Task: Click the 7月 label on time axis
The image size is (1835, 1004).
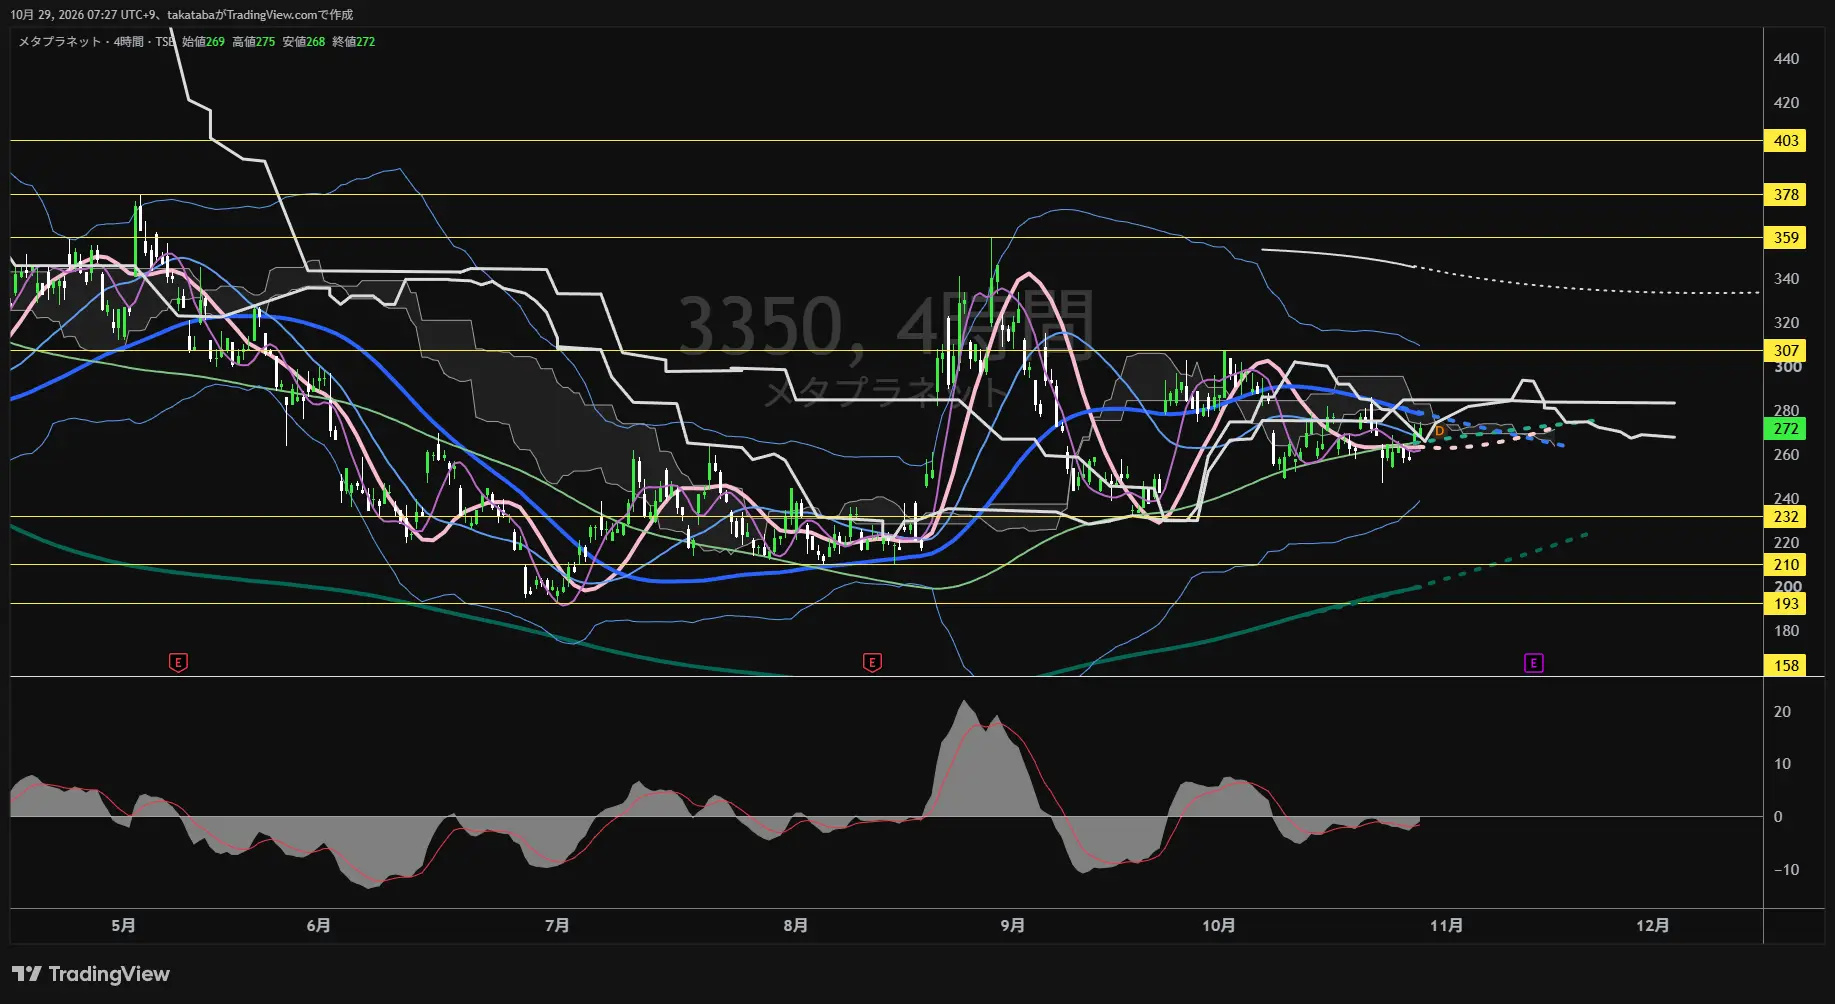Action: (557, 926)
